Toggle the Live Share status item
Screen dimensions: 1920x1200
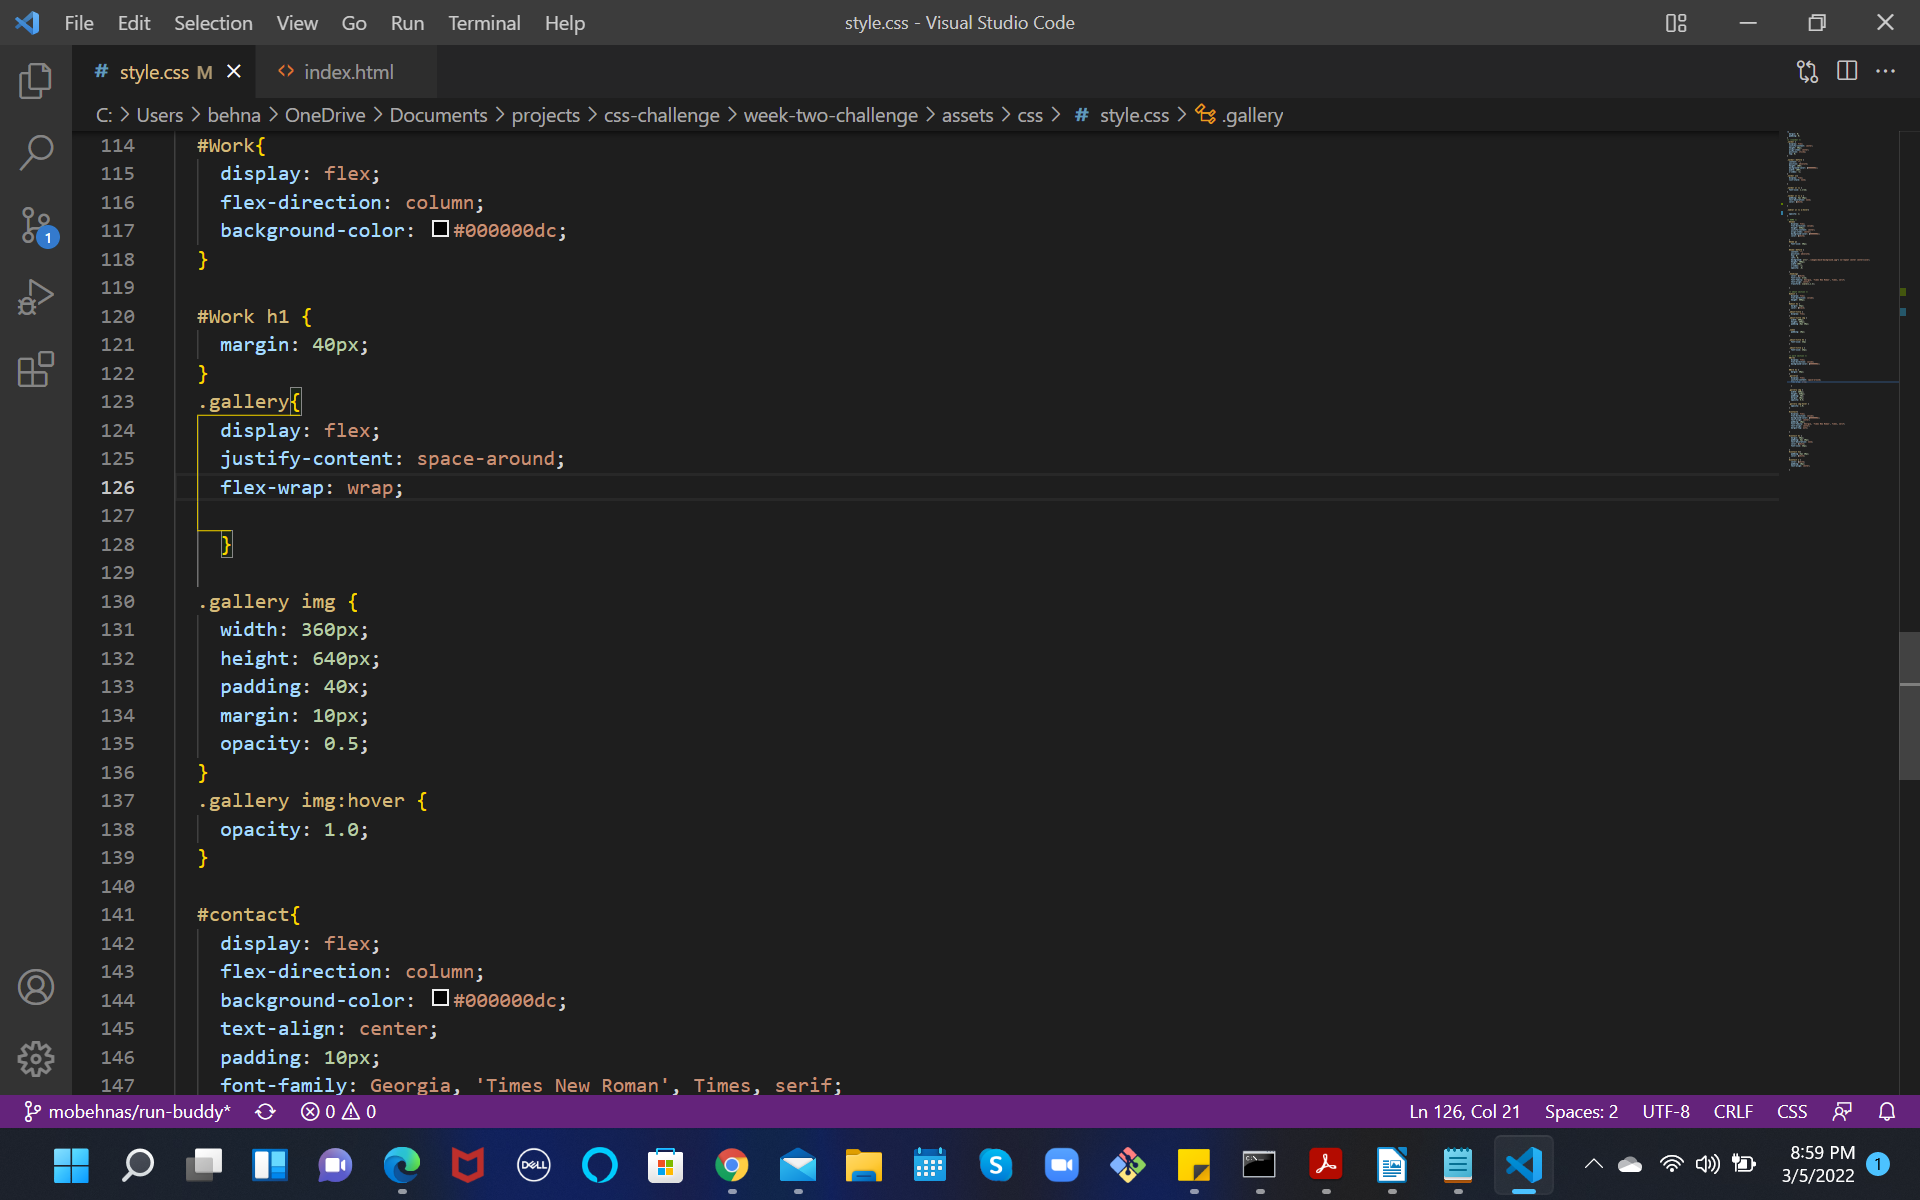(1842, 1111)
